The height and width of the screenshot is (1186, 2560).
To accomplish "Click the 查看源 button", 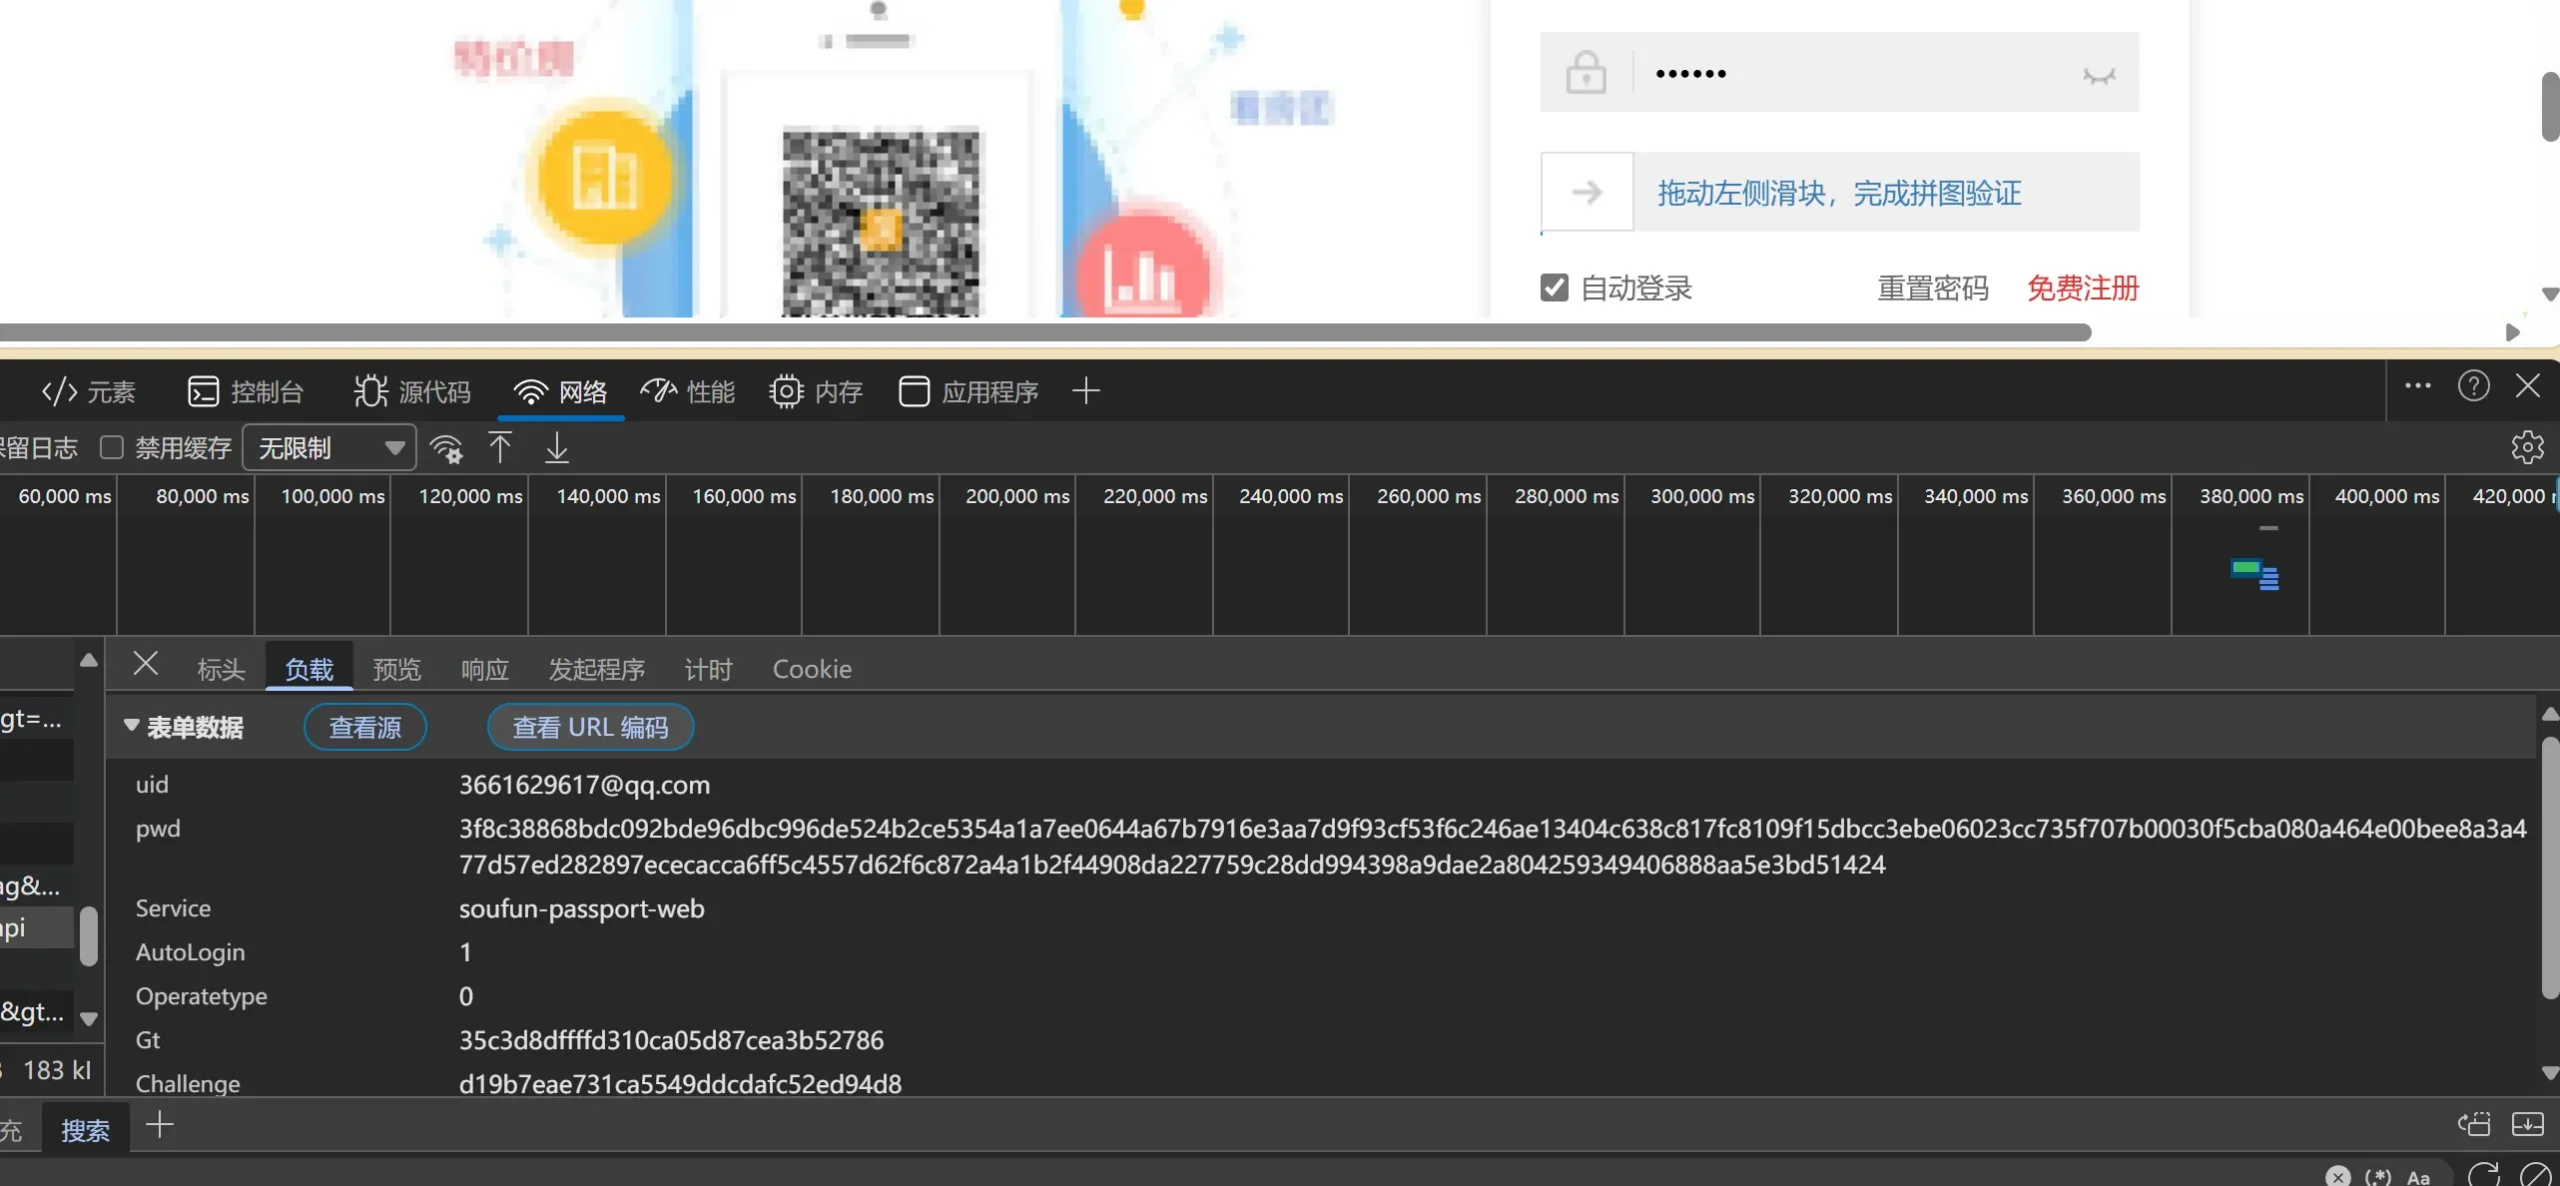I will point(364,727).
